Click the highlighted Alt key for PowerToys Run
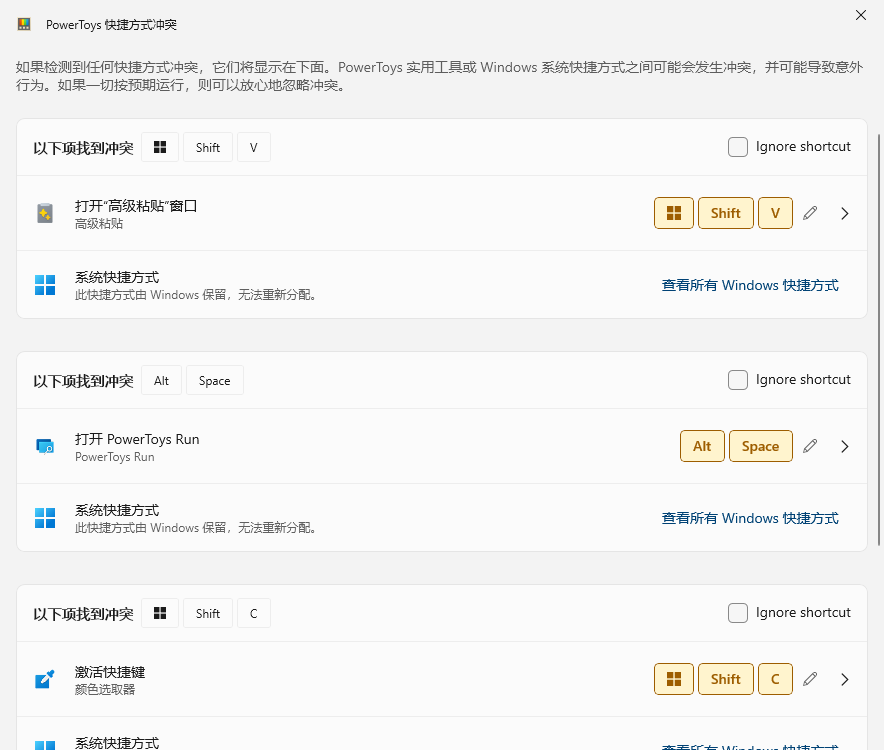884x750 pixels. tap(702, 446)
